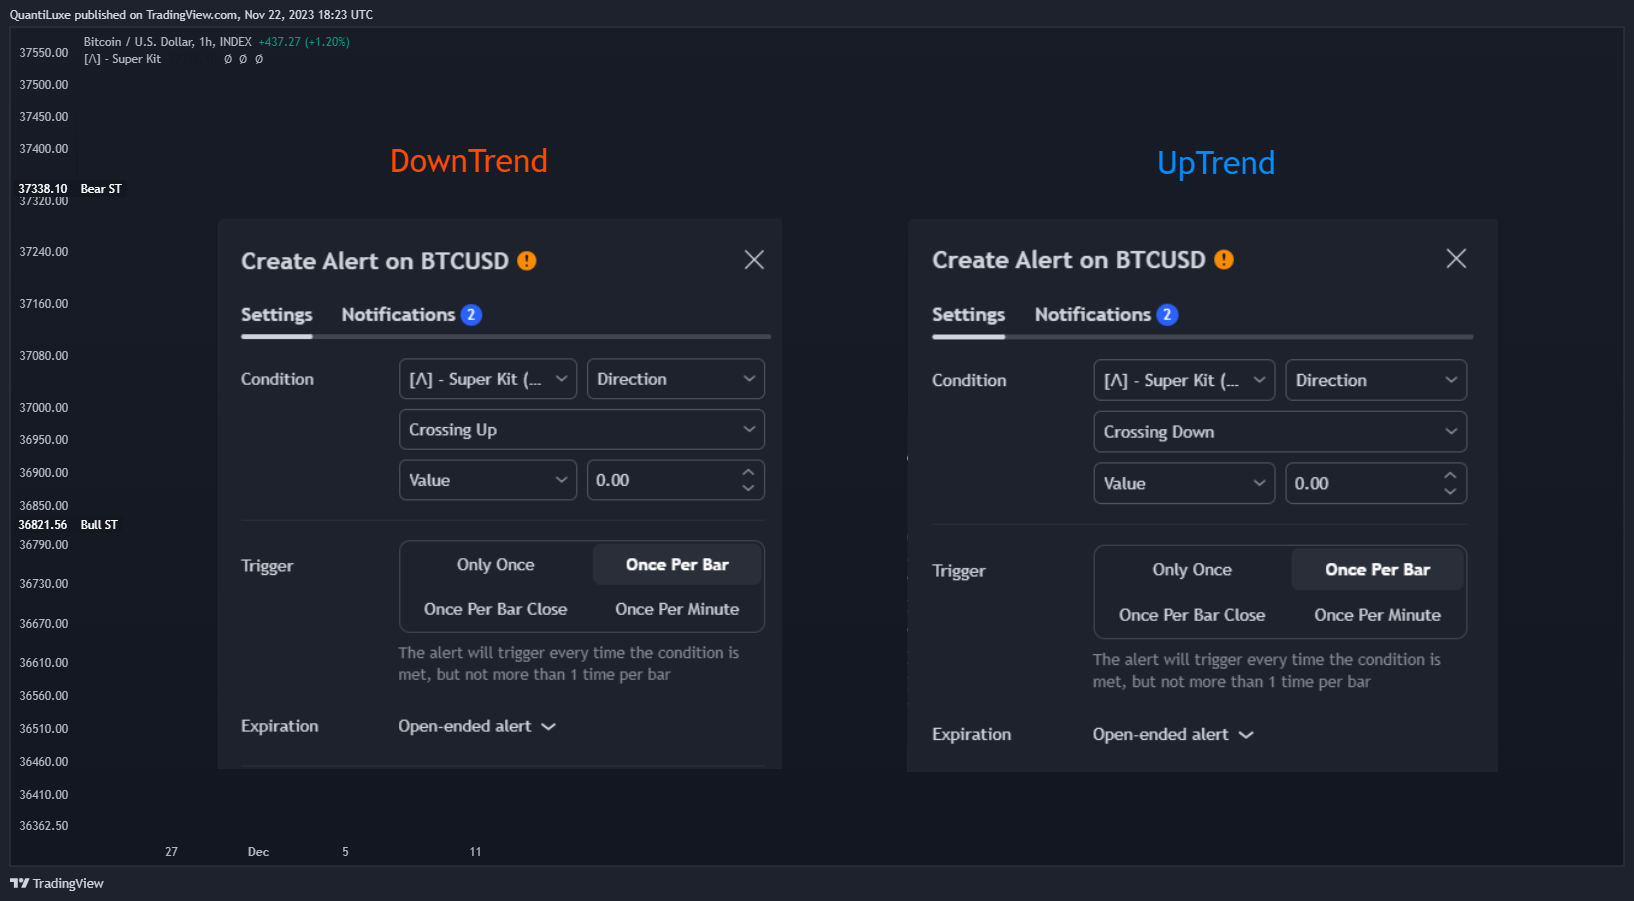Image resolution: width=1634 pixels, height=901 pixels.
Task: Click the notifications count badge in UpTrend dialog
Action: pyautogui.click(x=1167, y=315)
